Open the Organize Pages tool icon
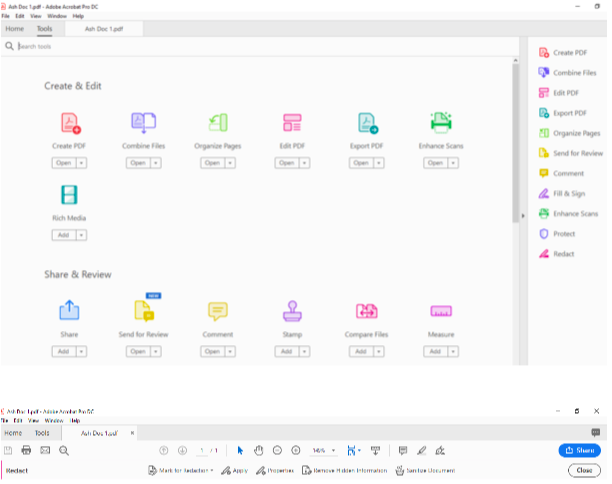 point(217,123)
